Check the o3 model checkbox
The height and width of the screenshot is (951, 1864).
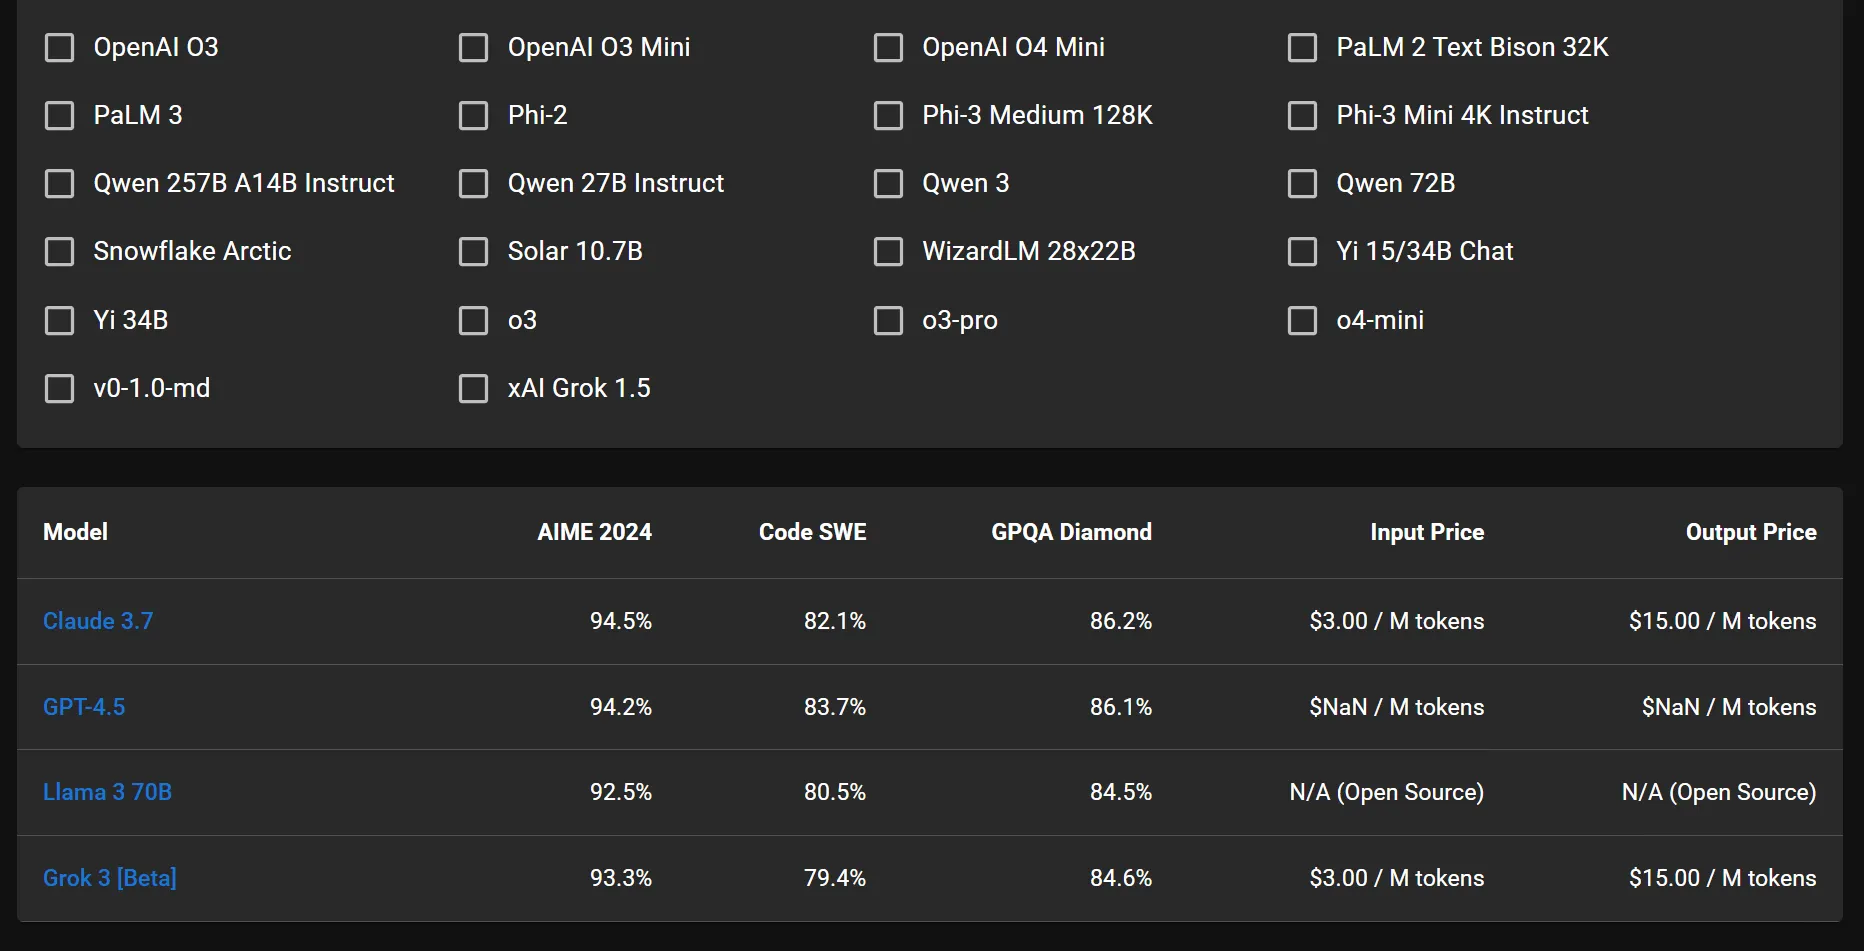click(x=474, y=321)
